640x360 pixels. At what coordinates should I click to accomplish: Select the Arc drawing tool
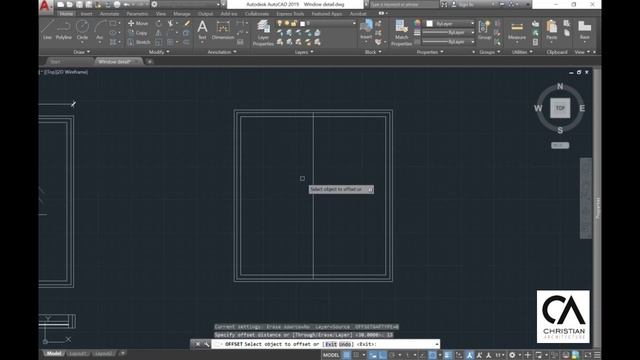pos(100,30)
